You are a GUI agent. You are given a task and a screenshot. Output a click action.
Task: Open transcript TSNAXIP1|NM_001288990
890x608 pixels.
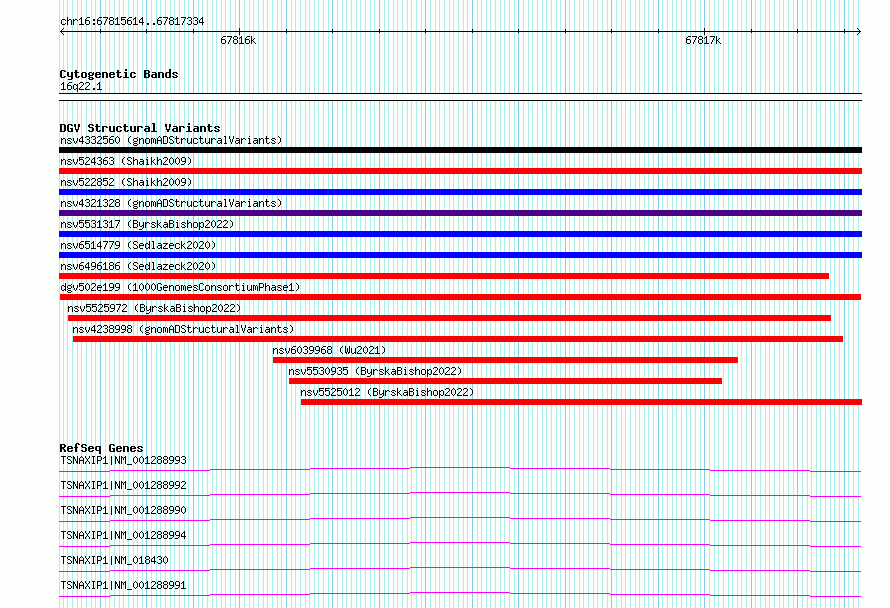point(123,510)
